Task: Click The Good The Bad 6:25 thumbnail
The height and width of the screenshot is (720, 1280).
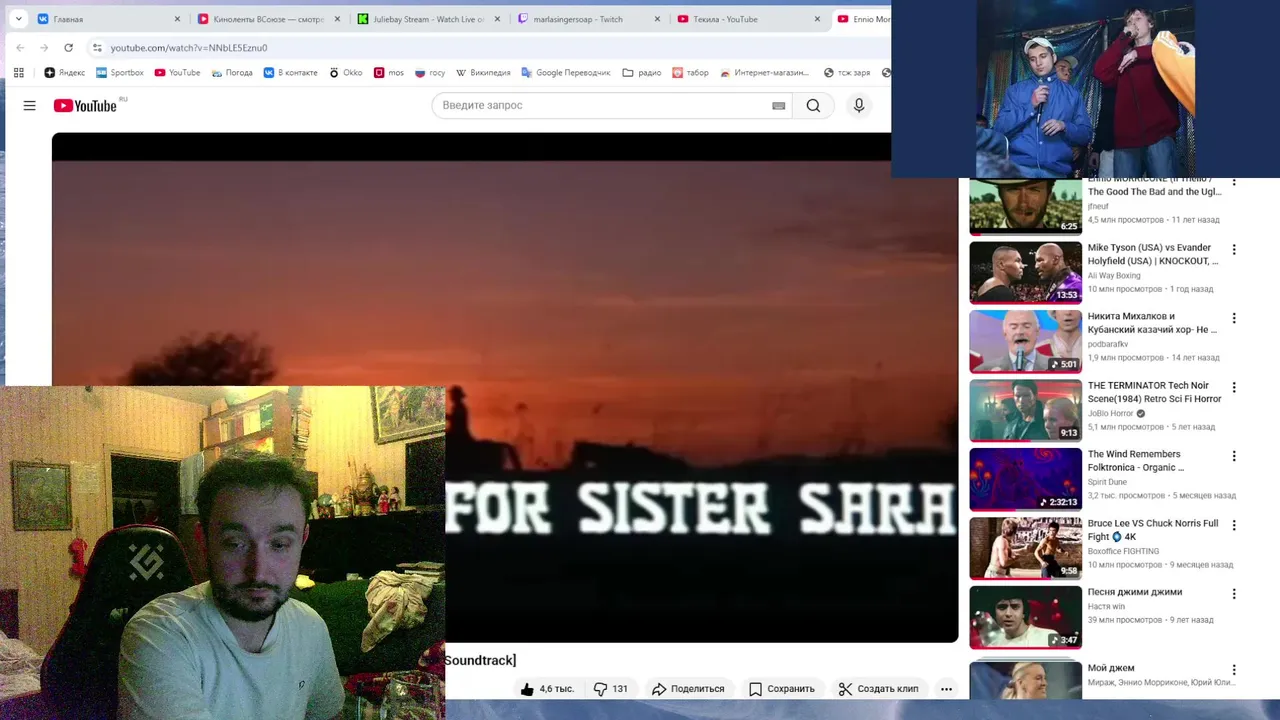Action: [1025, 206]
